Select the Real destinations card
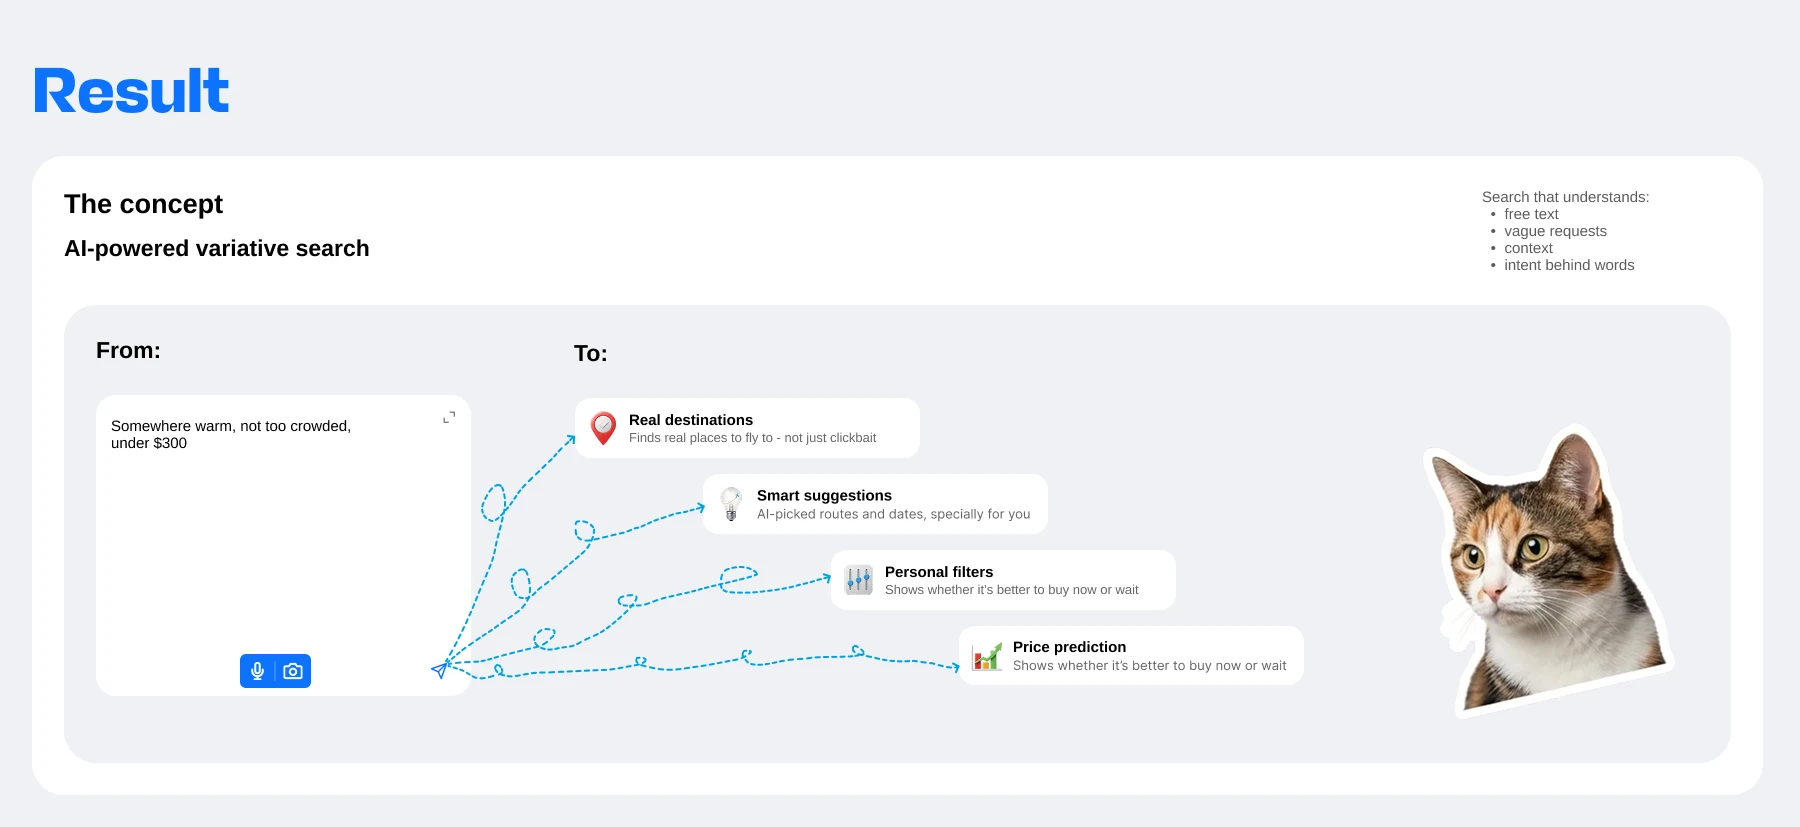The image size is (1800, 827). click(x=747, y=428)
